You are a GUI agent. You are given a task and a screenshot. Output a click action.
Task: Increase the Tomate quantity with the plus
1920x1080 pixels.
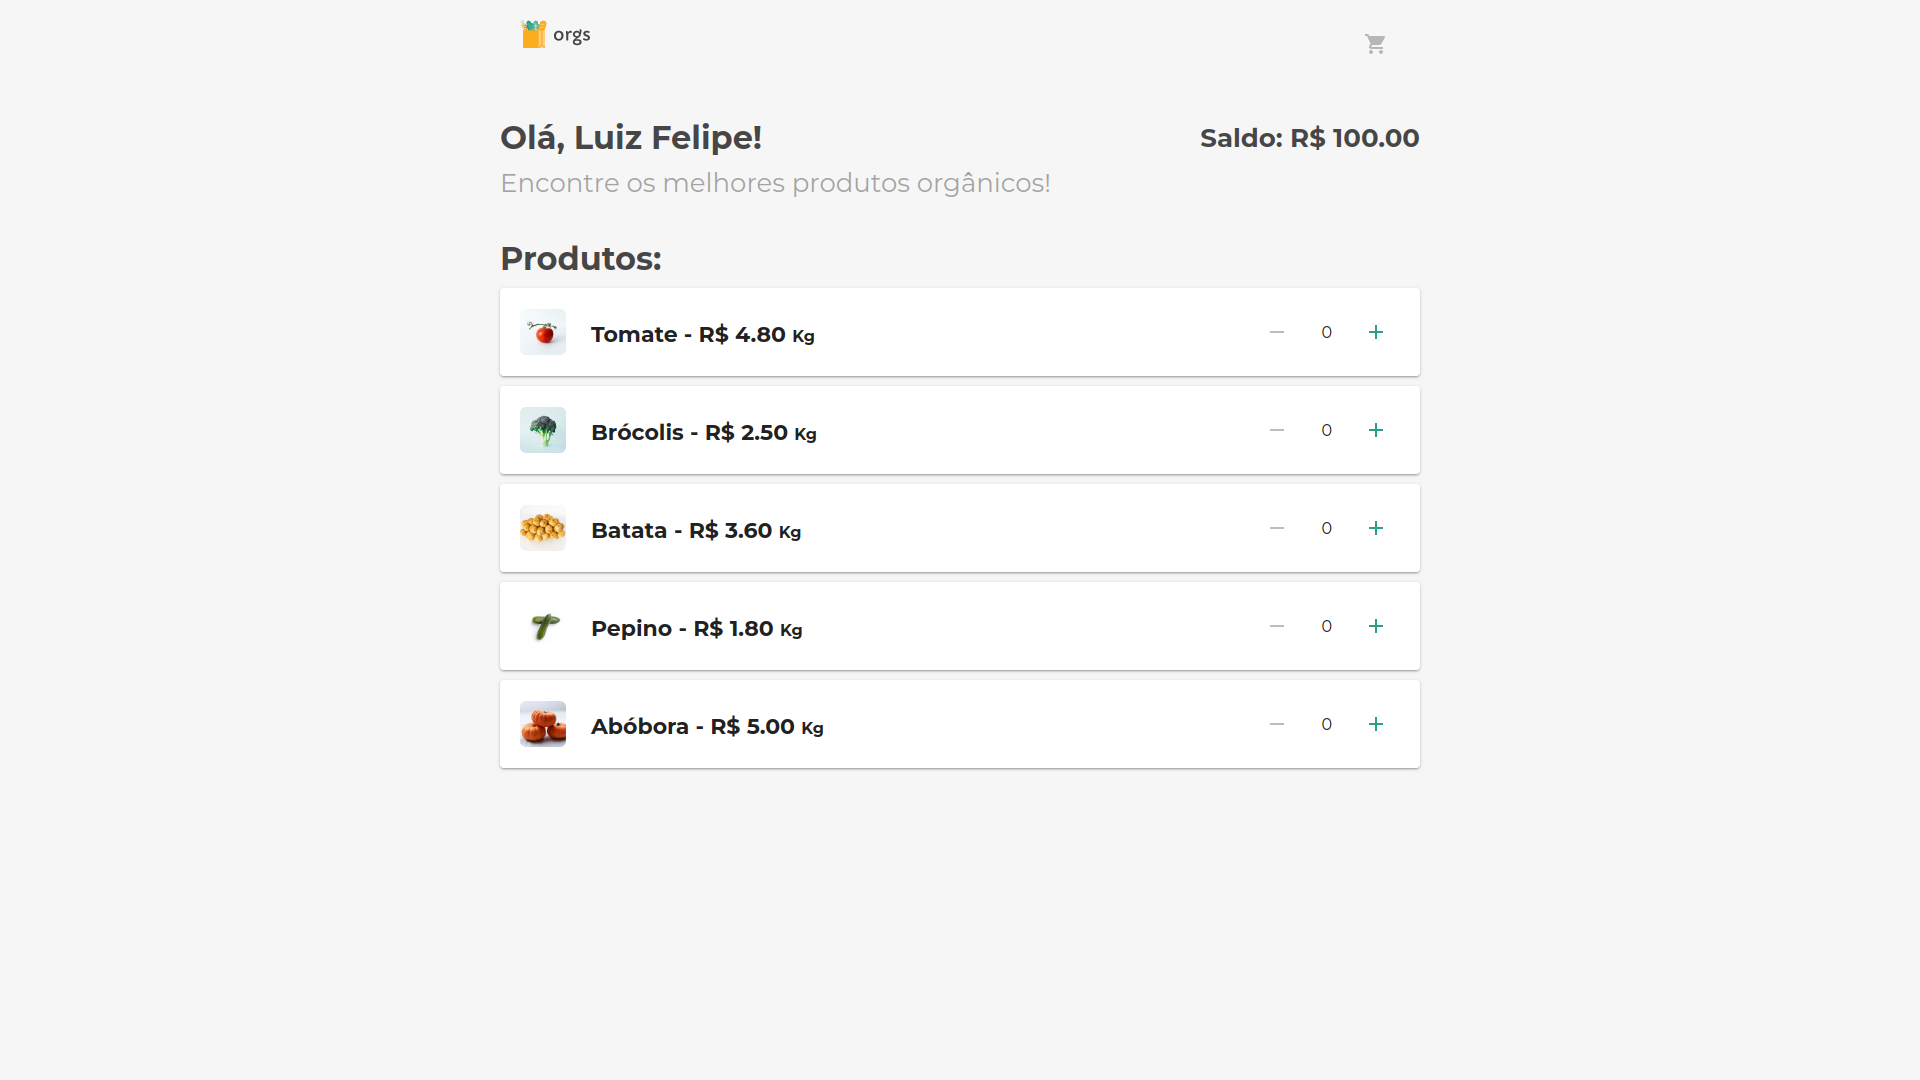pyautogui.click(x=1376, y=332)
